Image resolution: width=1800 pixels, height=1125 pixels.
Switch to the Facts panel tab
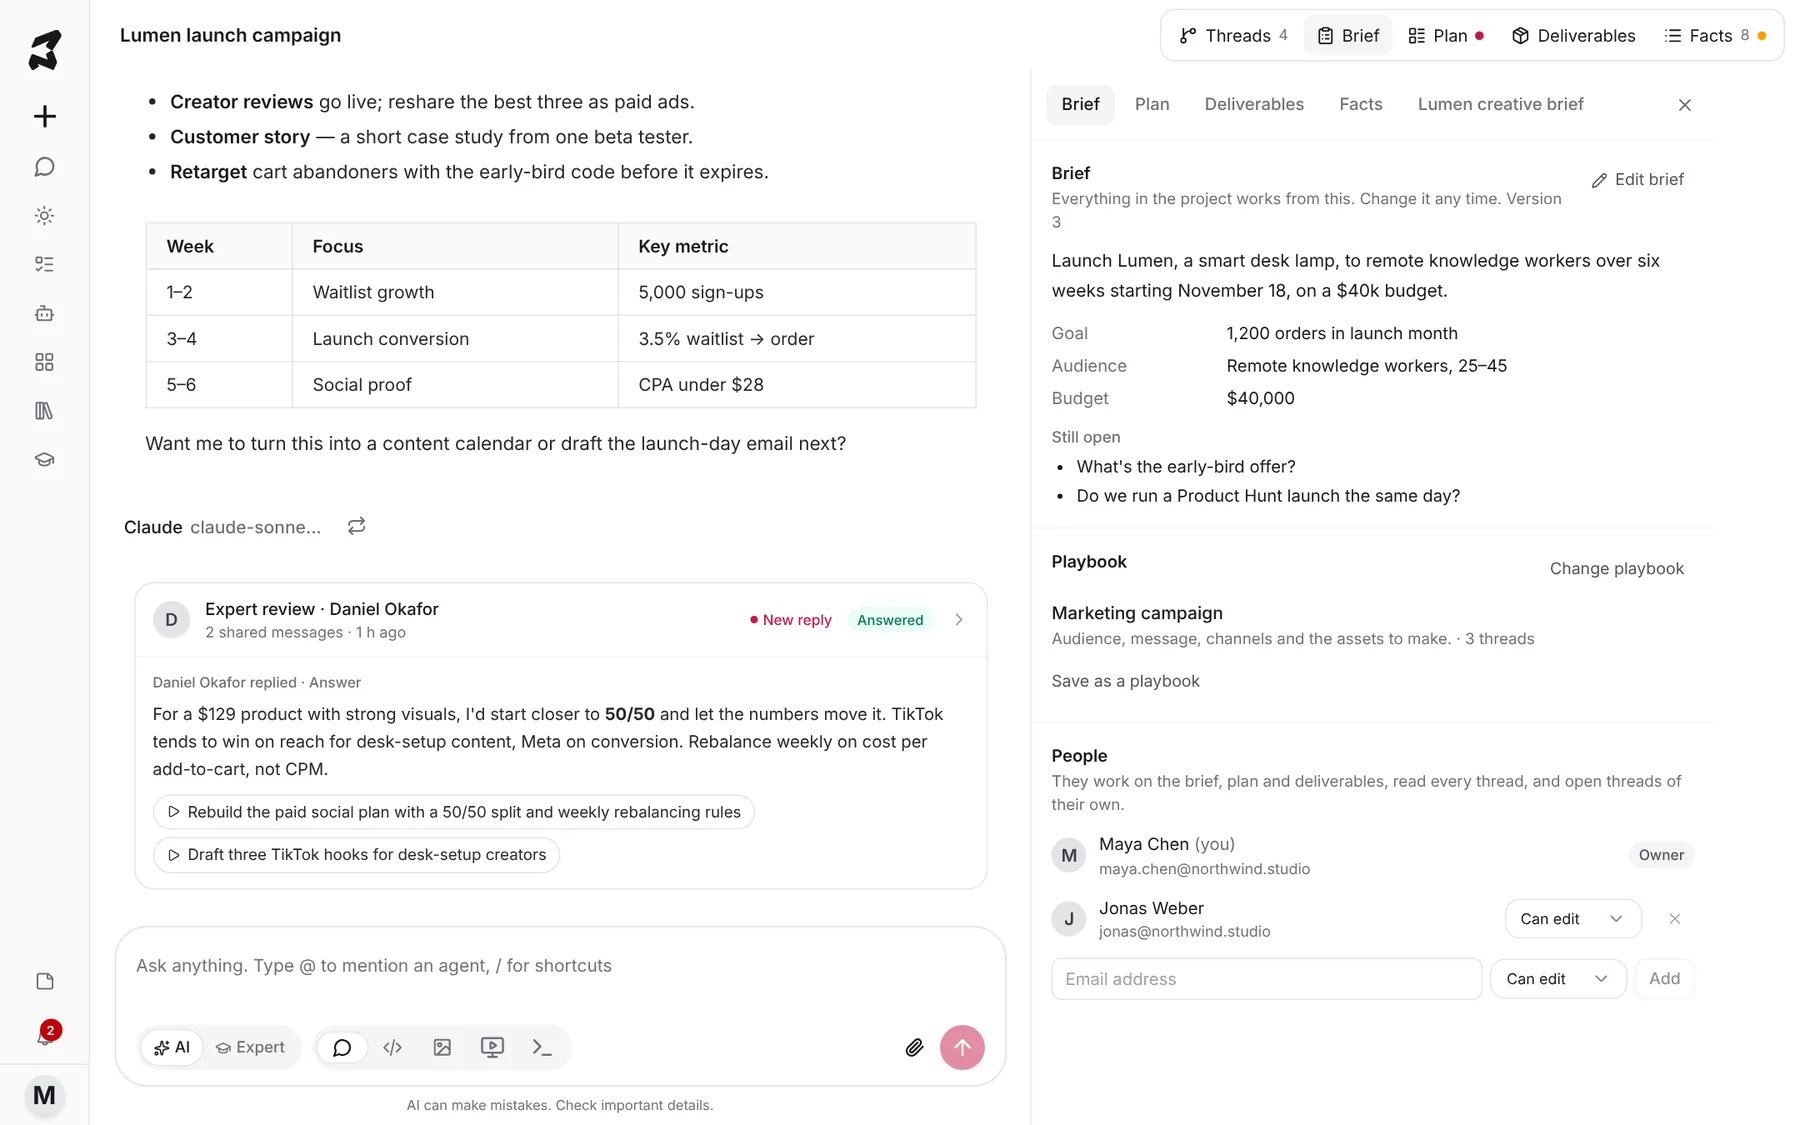[x=1360, y=104]
